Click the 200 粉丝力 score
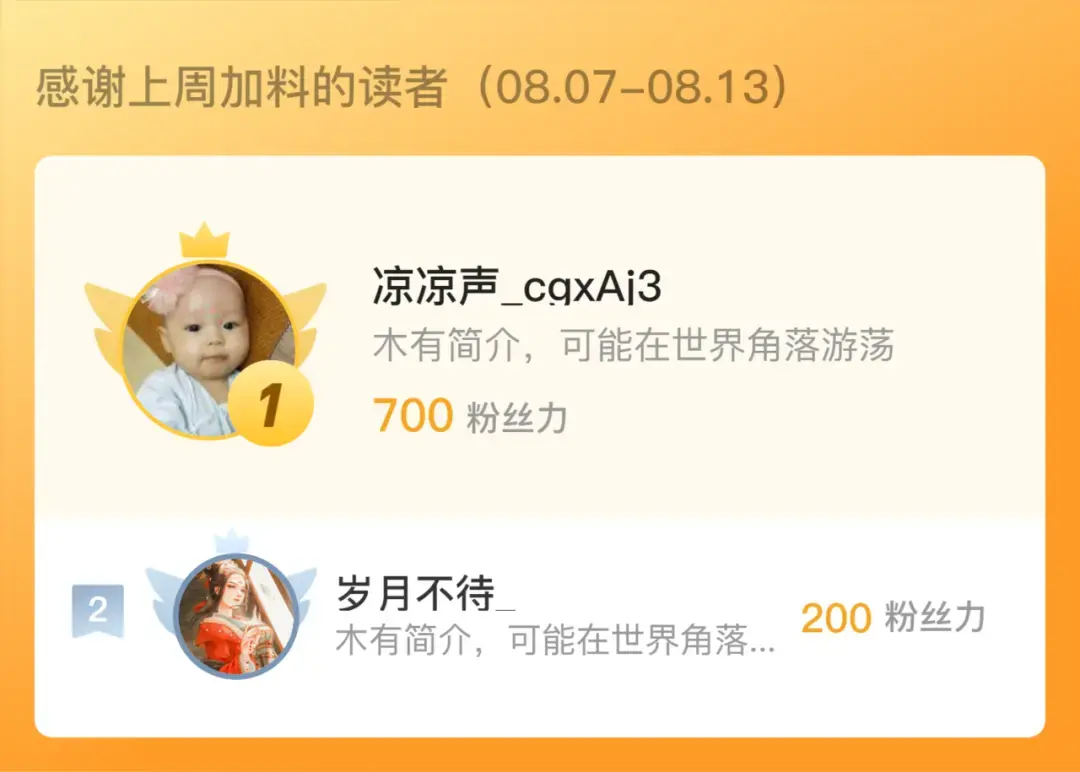Image resolution: width=1080 pixels, height=772 pixels. point(893,617)
